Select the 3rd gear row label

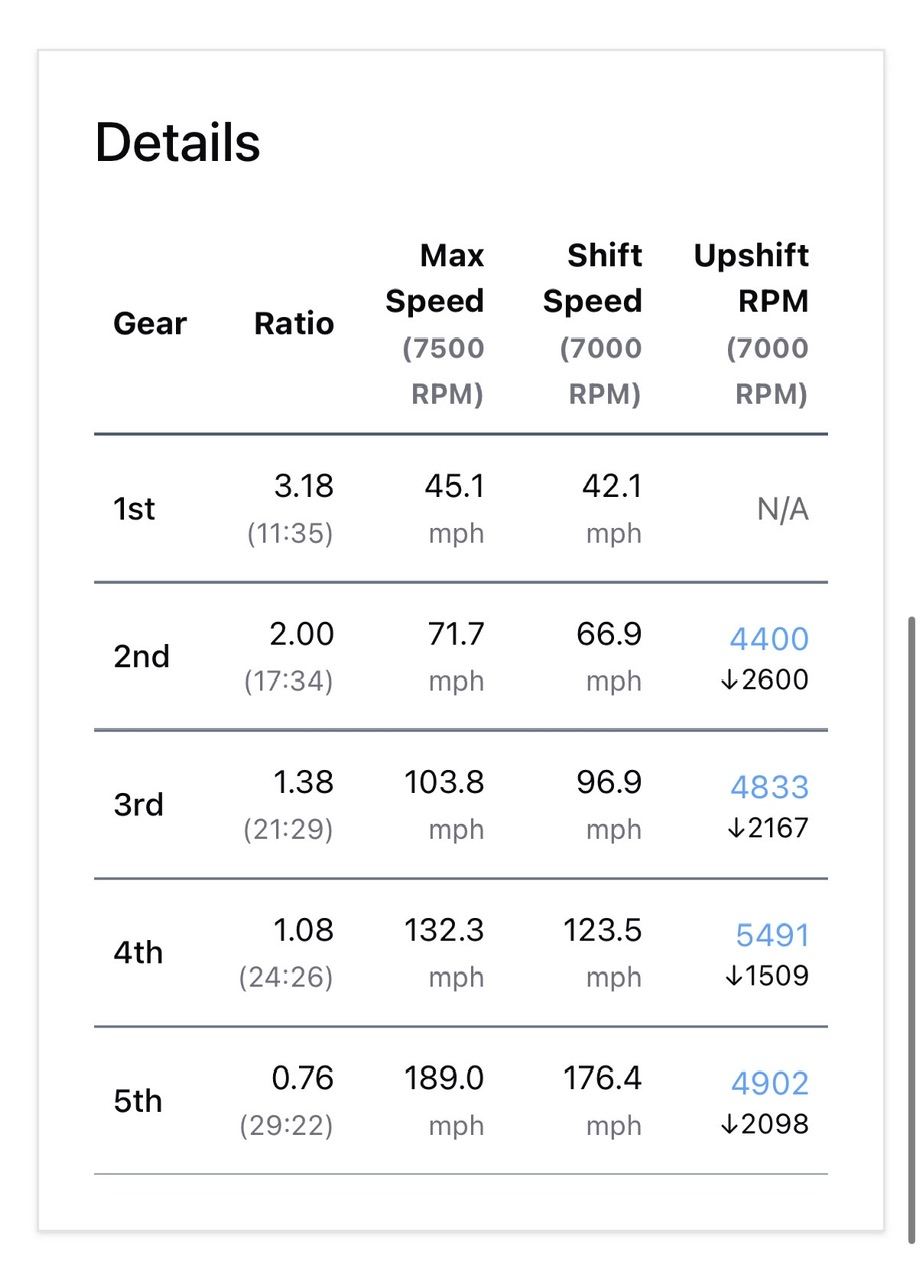[139, 805]
